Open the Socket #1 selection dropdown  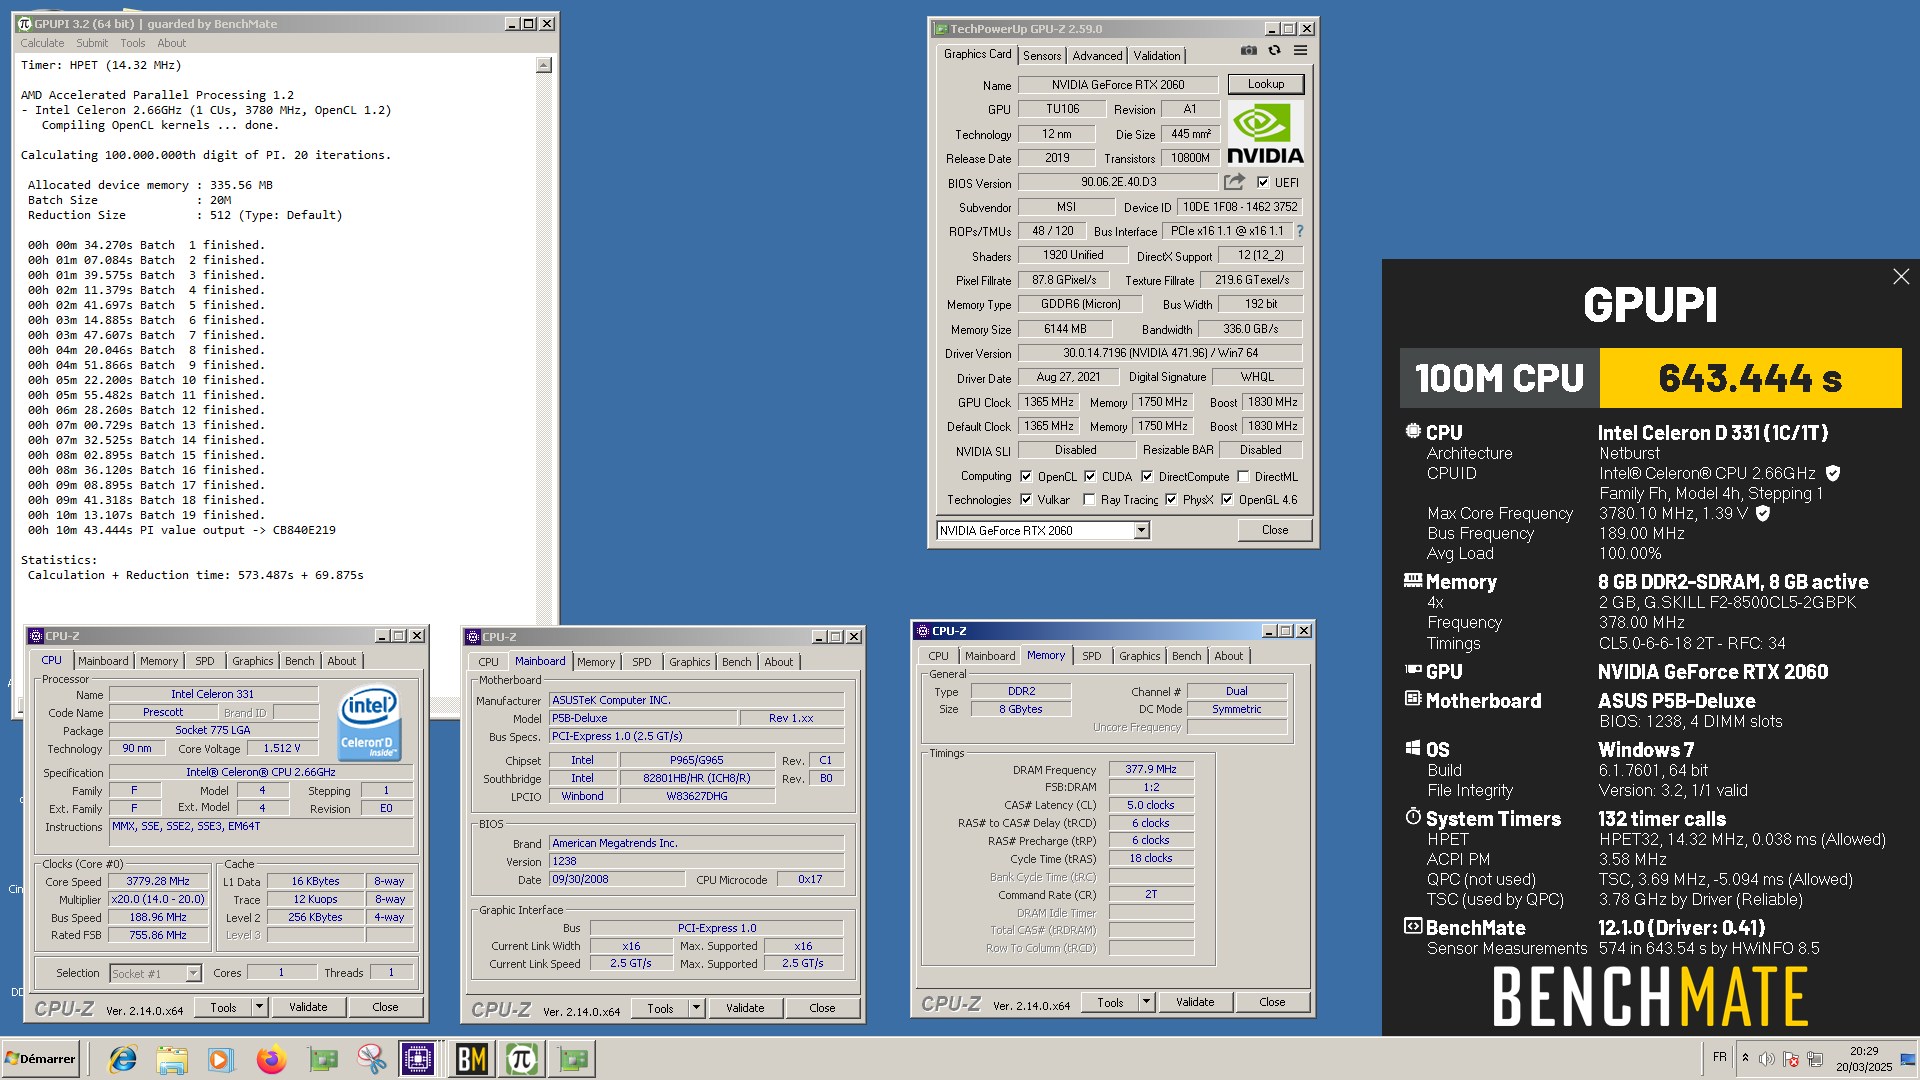point(193,973)
